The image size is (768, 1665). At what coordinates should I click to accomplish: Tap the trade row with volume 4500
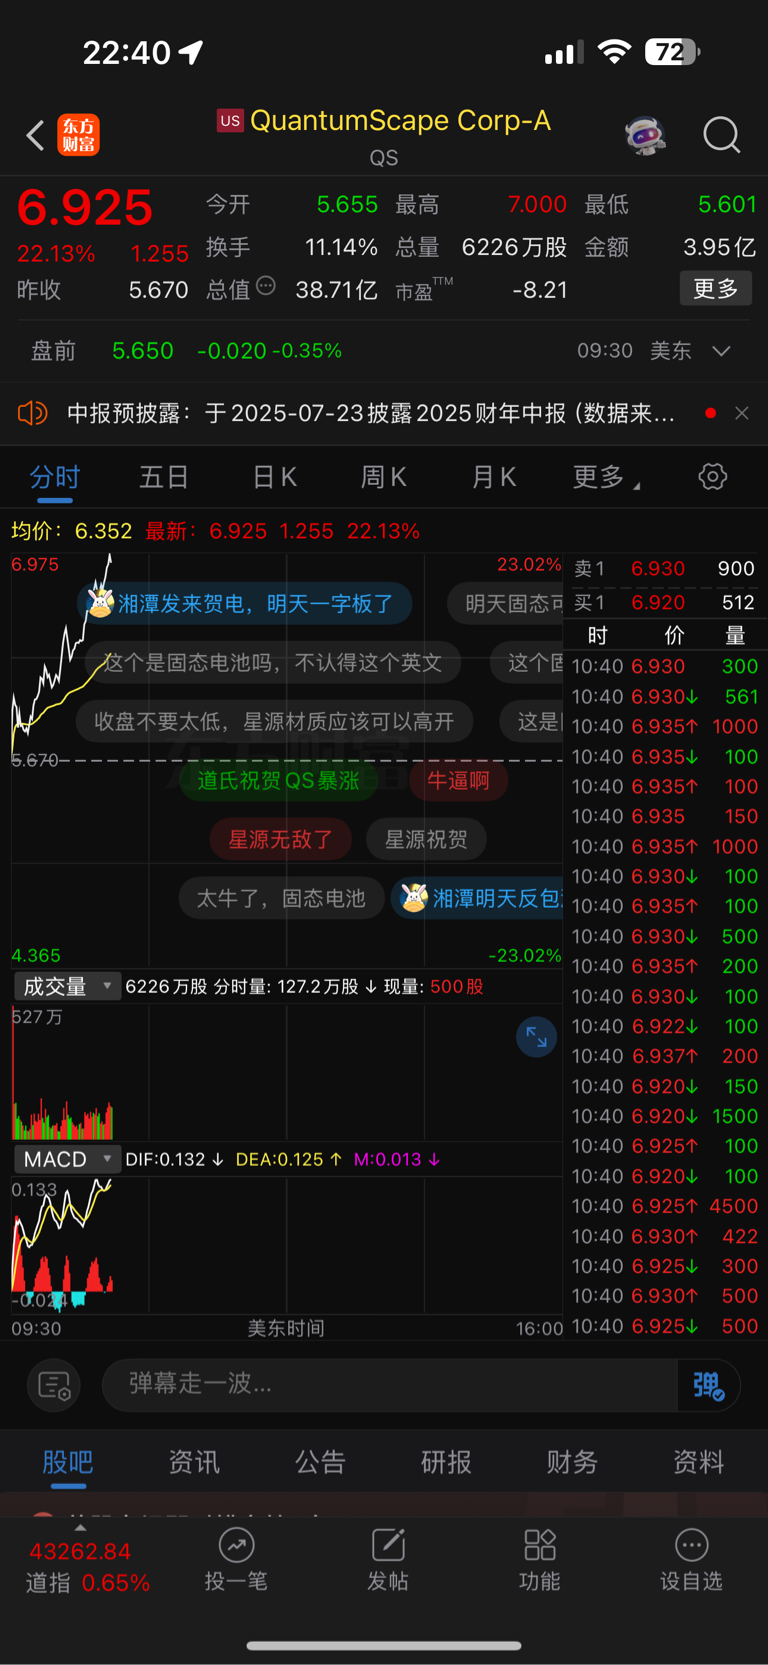pyautogui.click(x=665, y=1206)
